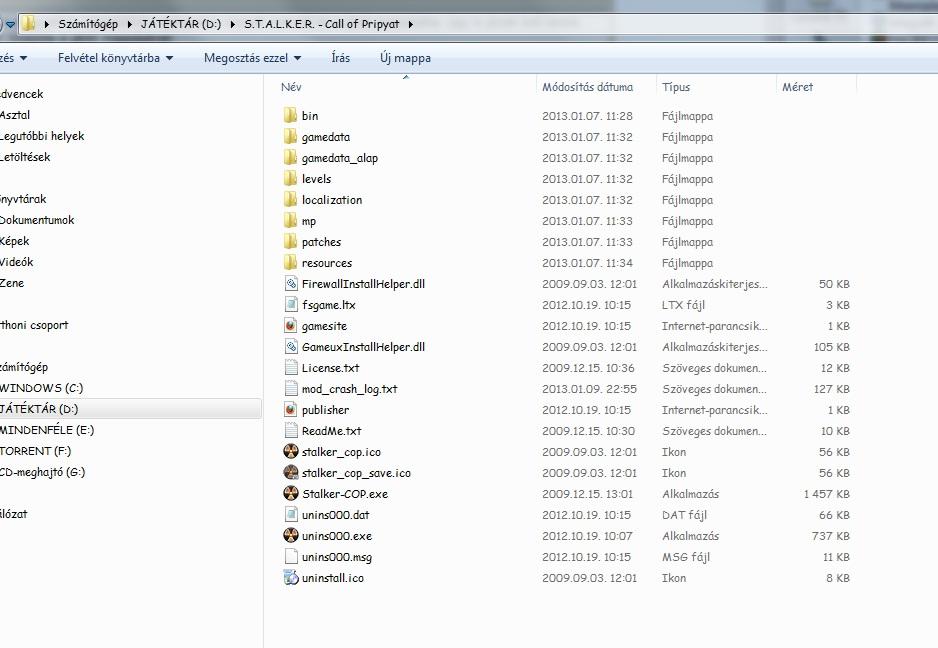Viewport: 938px width, 648px height.
Task: Open the bin folder icon
Action: point(290,115)
